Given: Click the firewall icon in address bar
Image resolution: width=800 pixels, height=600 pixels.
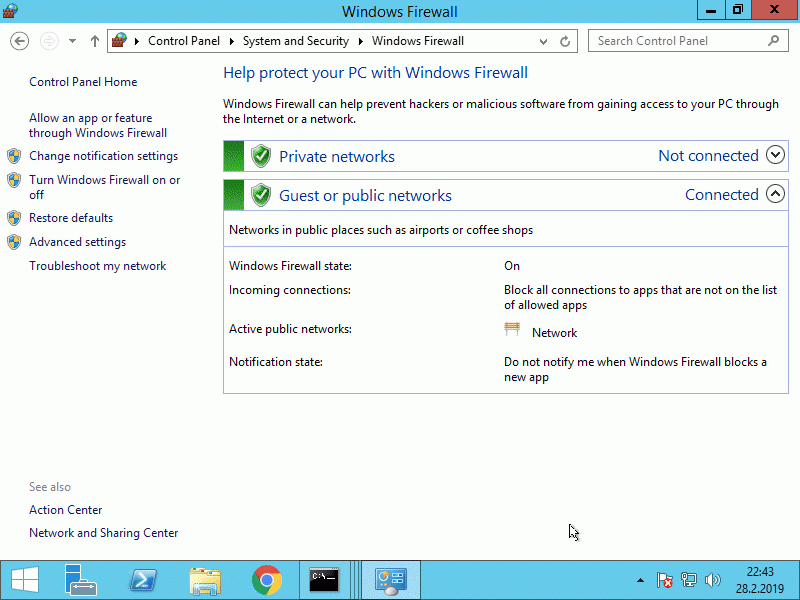Looking at the screenshot, I should 119,40.
